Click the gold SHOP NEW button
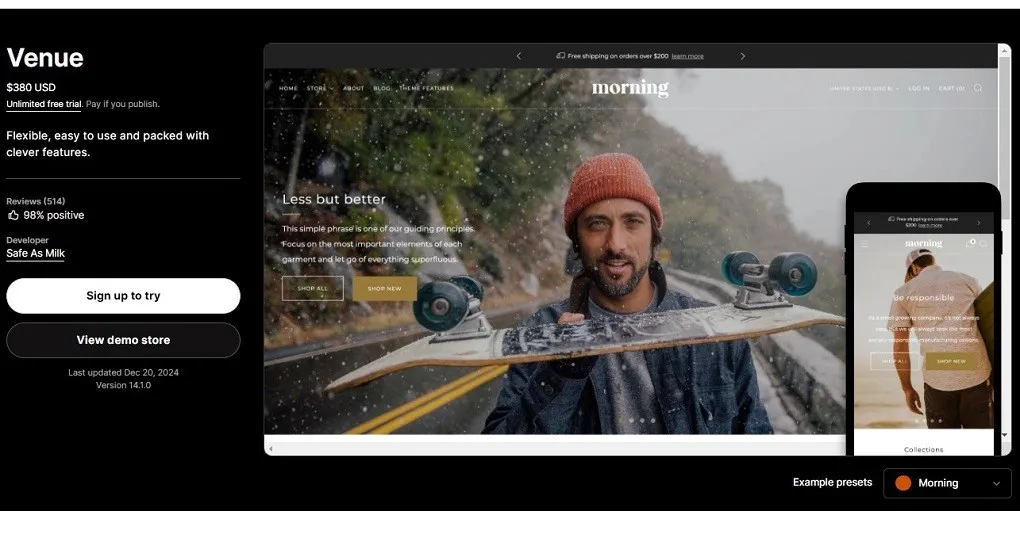Image resolution: width=1020 pixels, height=538 pixels. (x=384, y=288)
